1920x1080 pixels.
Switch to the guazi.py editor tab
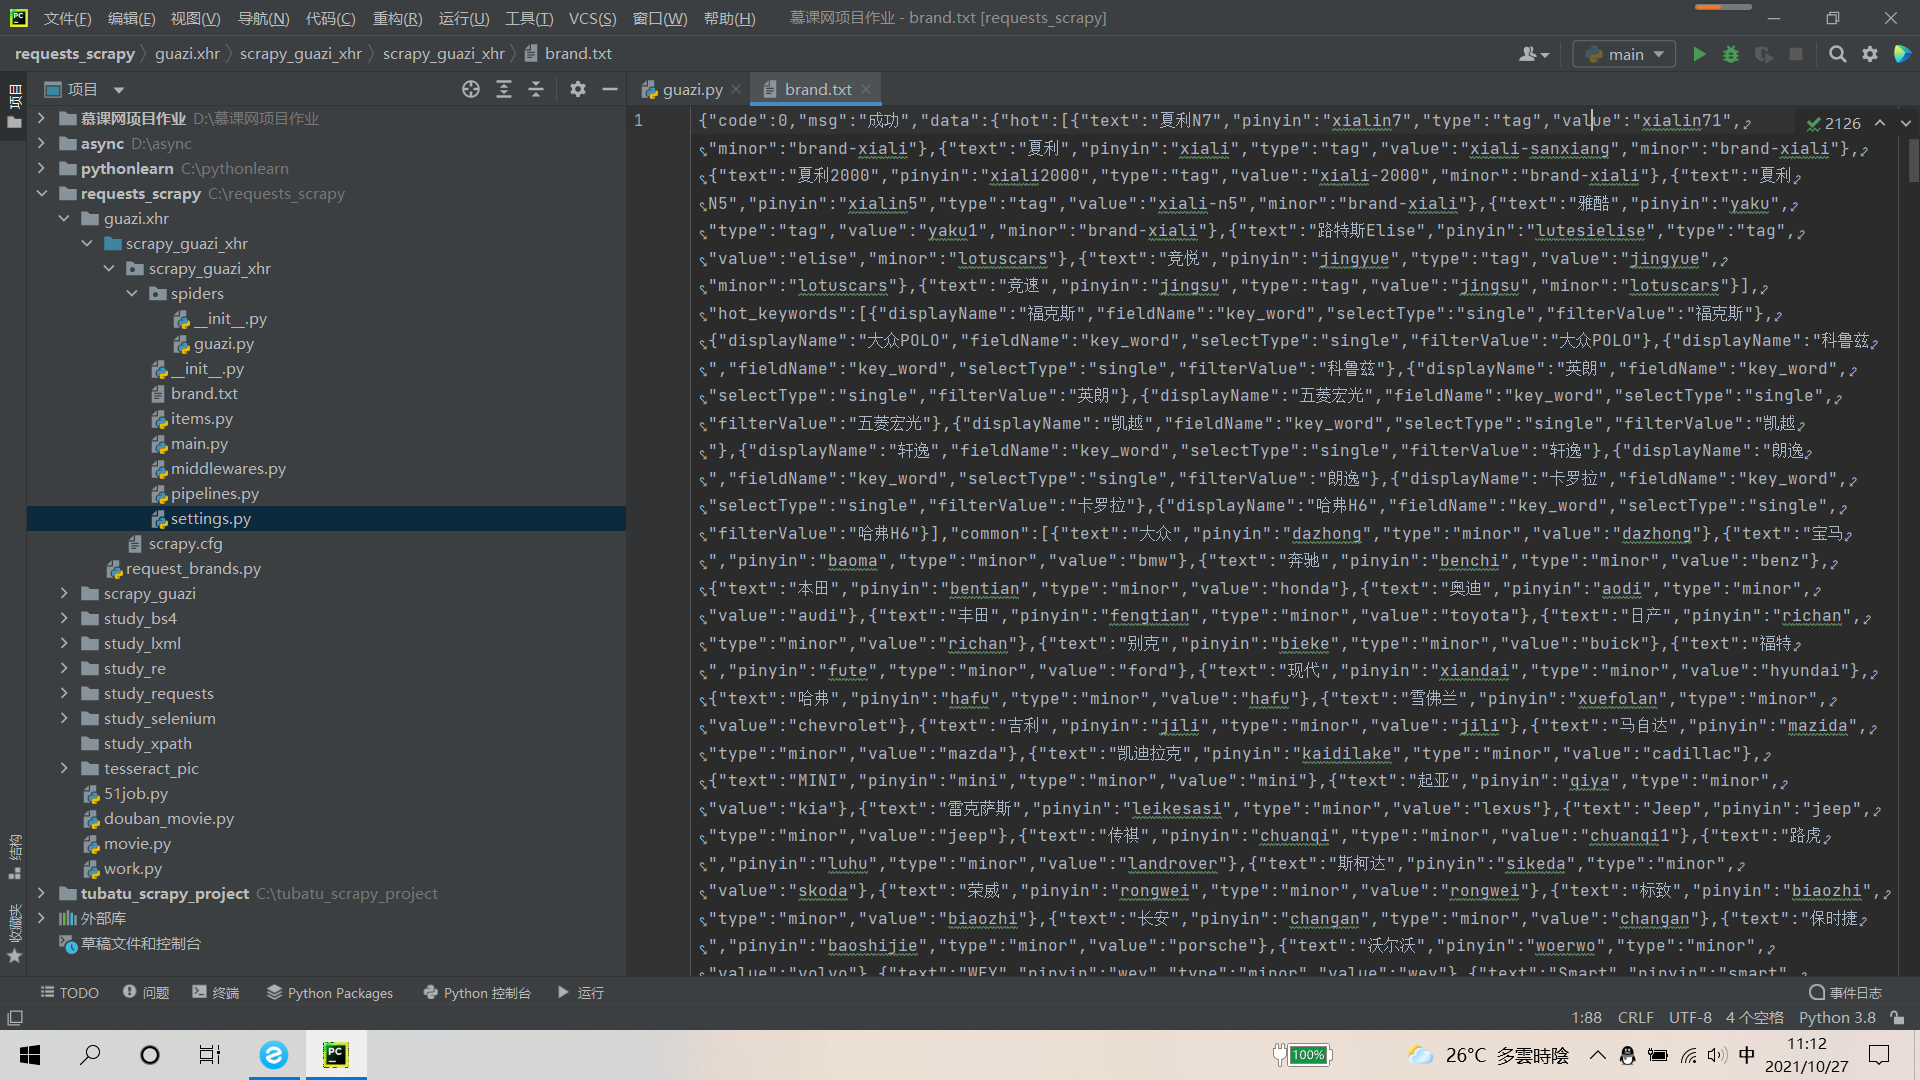(692, 89)
